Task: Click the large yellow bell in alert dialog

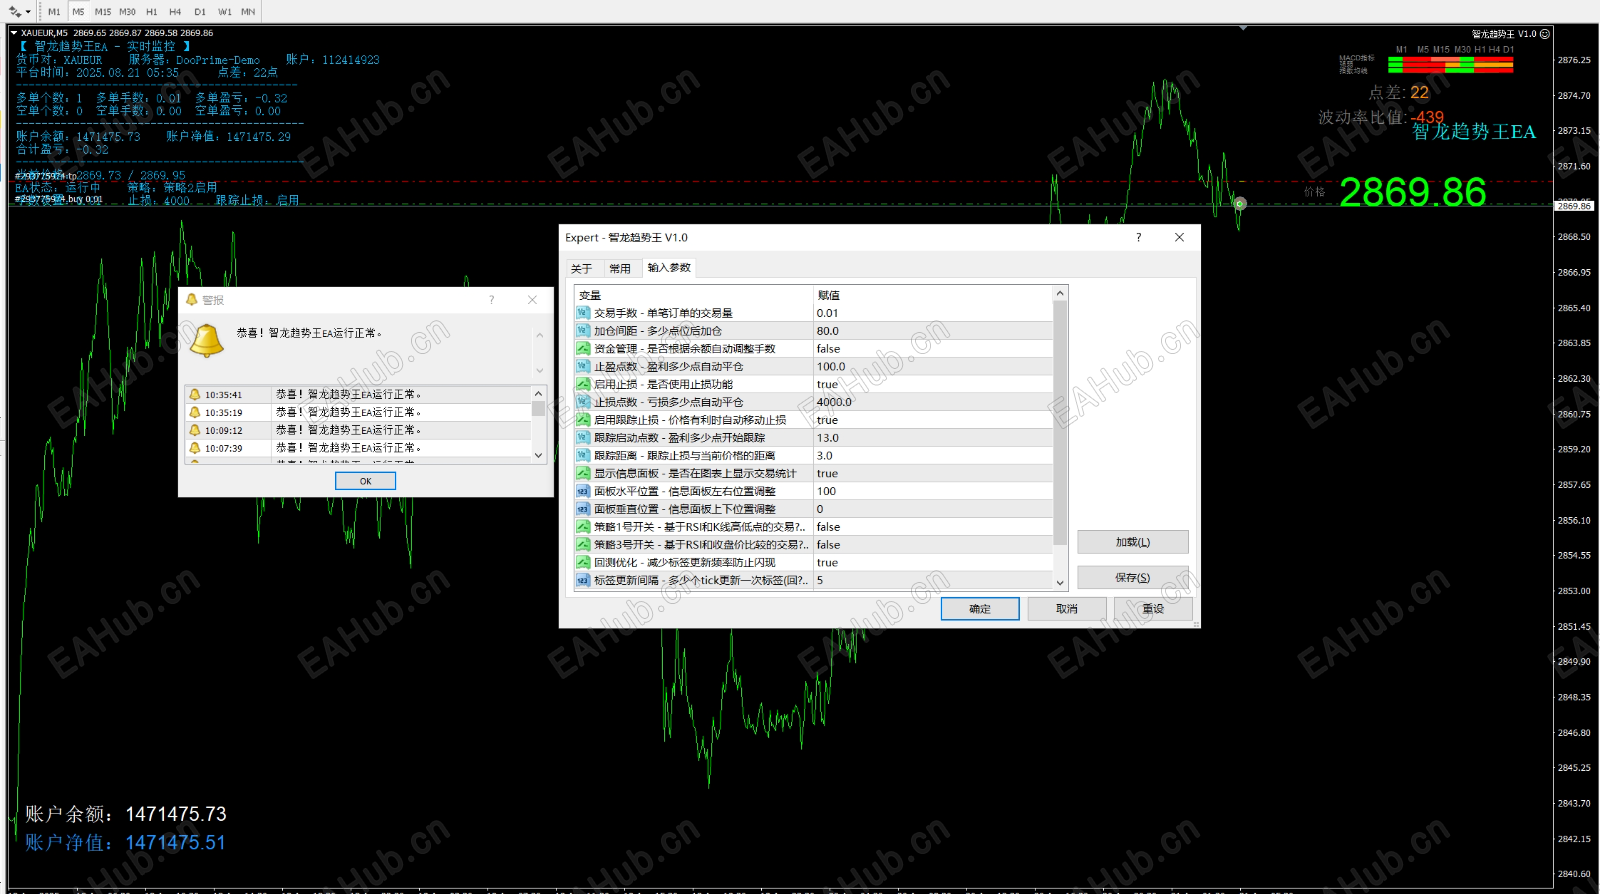Action: 207,341
